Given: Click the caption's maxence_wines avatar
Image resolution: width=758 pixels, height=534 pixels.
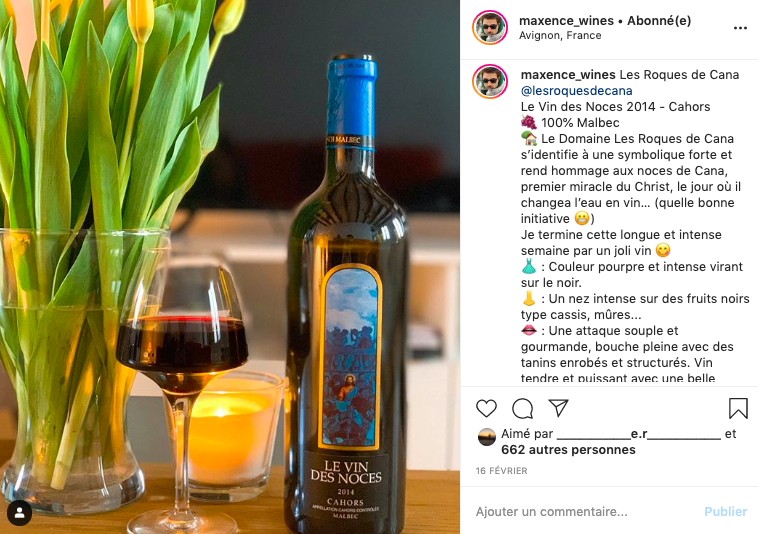Looking at the screenshot, I should [x=490, y=81].
